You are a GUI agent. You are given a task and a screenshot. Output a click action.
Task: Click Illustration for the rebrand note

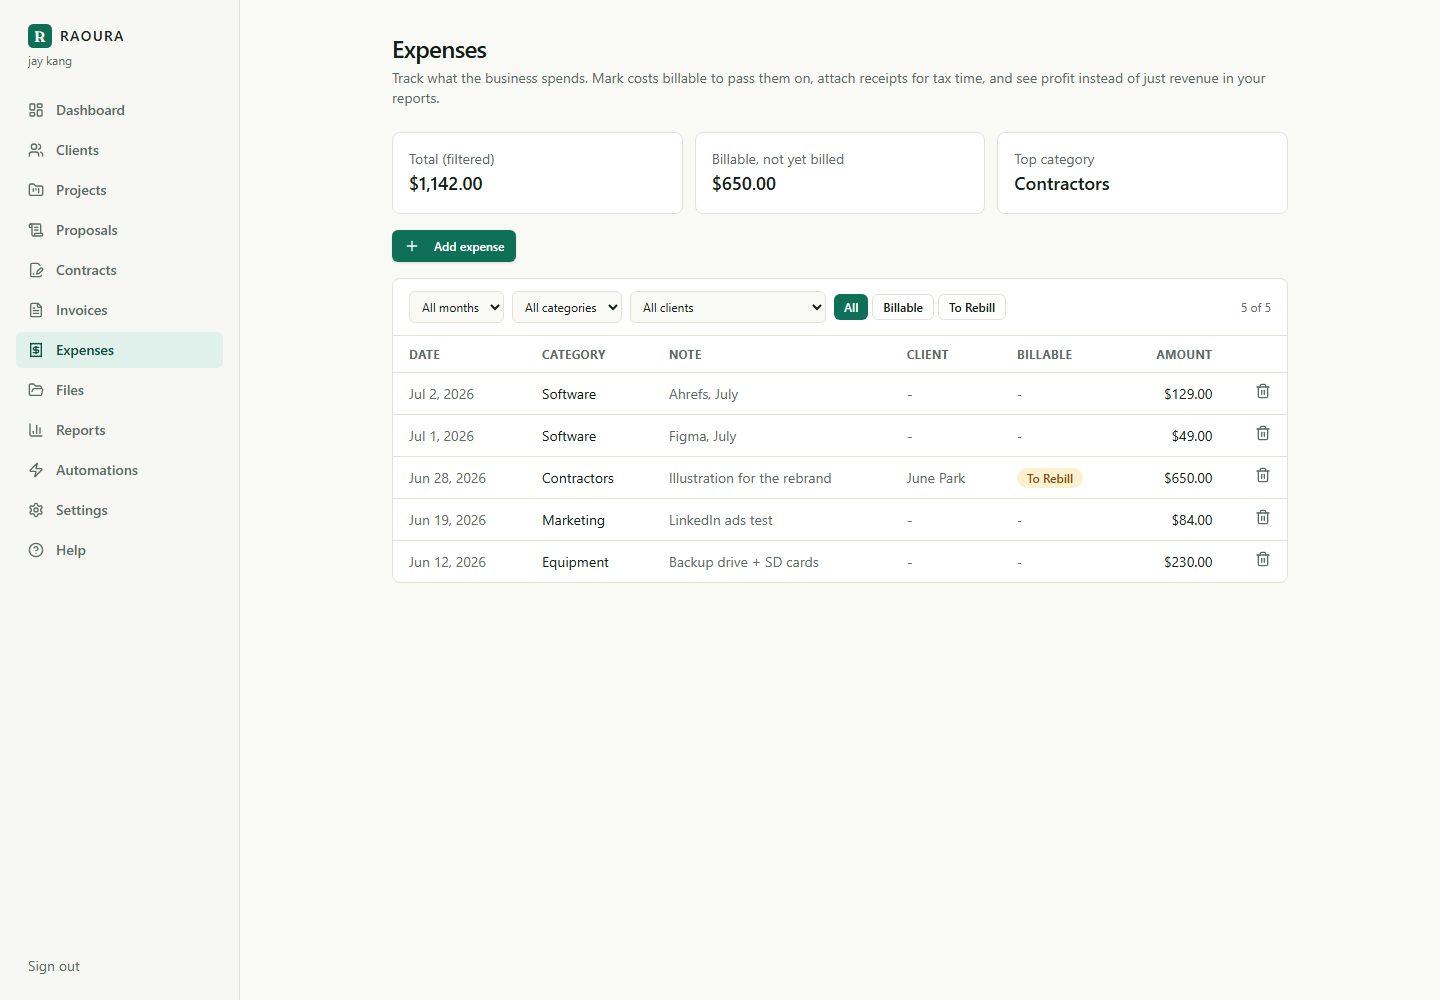pos(750,478)
